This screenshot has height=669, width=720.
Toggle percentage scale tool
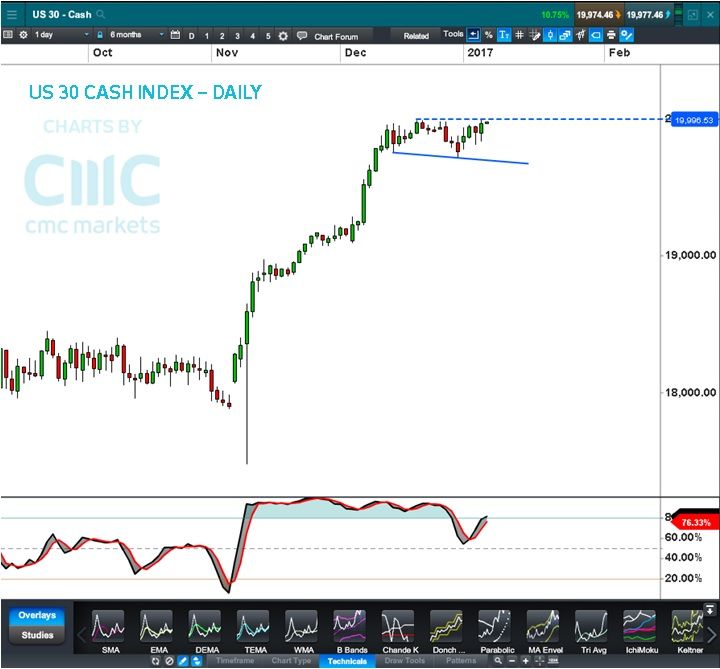489,34
